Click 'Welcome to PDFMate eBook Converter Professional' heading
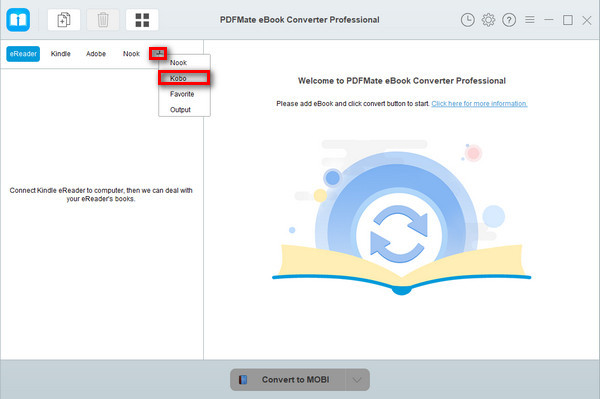Viewport: 600px width, 399px height. pos(402,81)
